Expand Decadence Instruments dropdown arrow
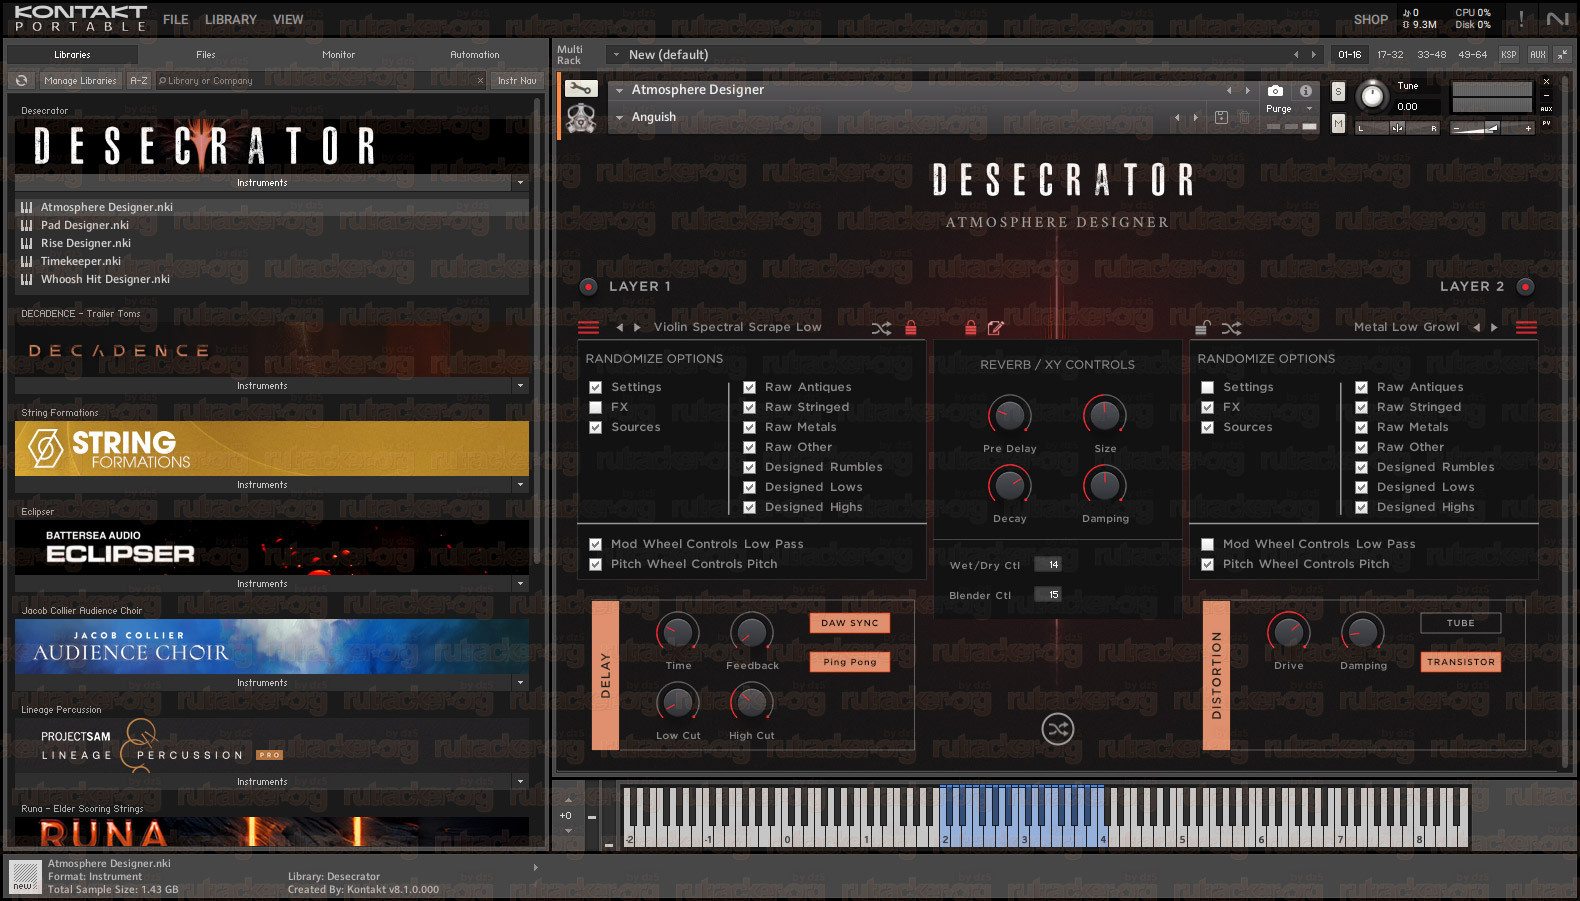Viewport: 1580px width, 901px height. [520, 386]
